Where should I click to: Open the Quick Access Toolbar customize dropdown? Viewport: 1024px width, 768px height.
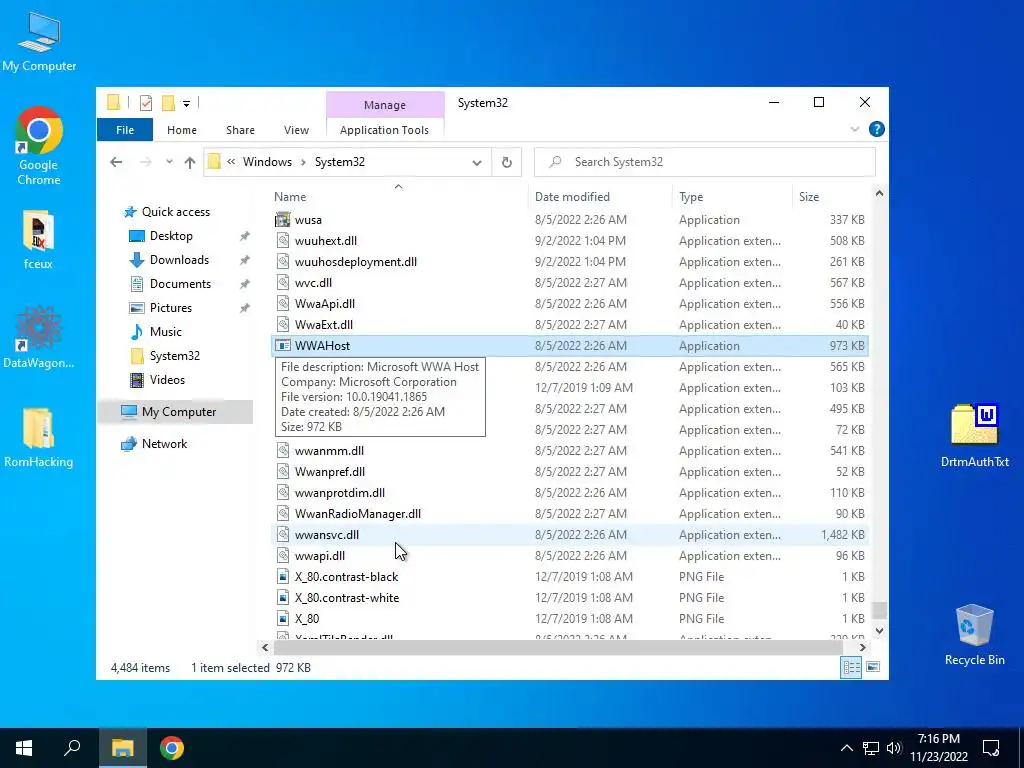(186, 103)
